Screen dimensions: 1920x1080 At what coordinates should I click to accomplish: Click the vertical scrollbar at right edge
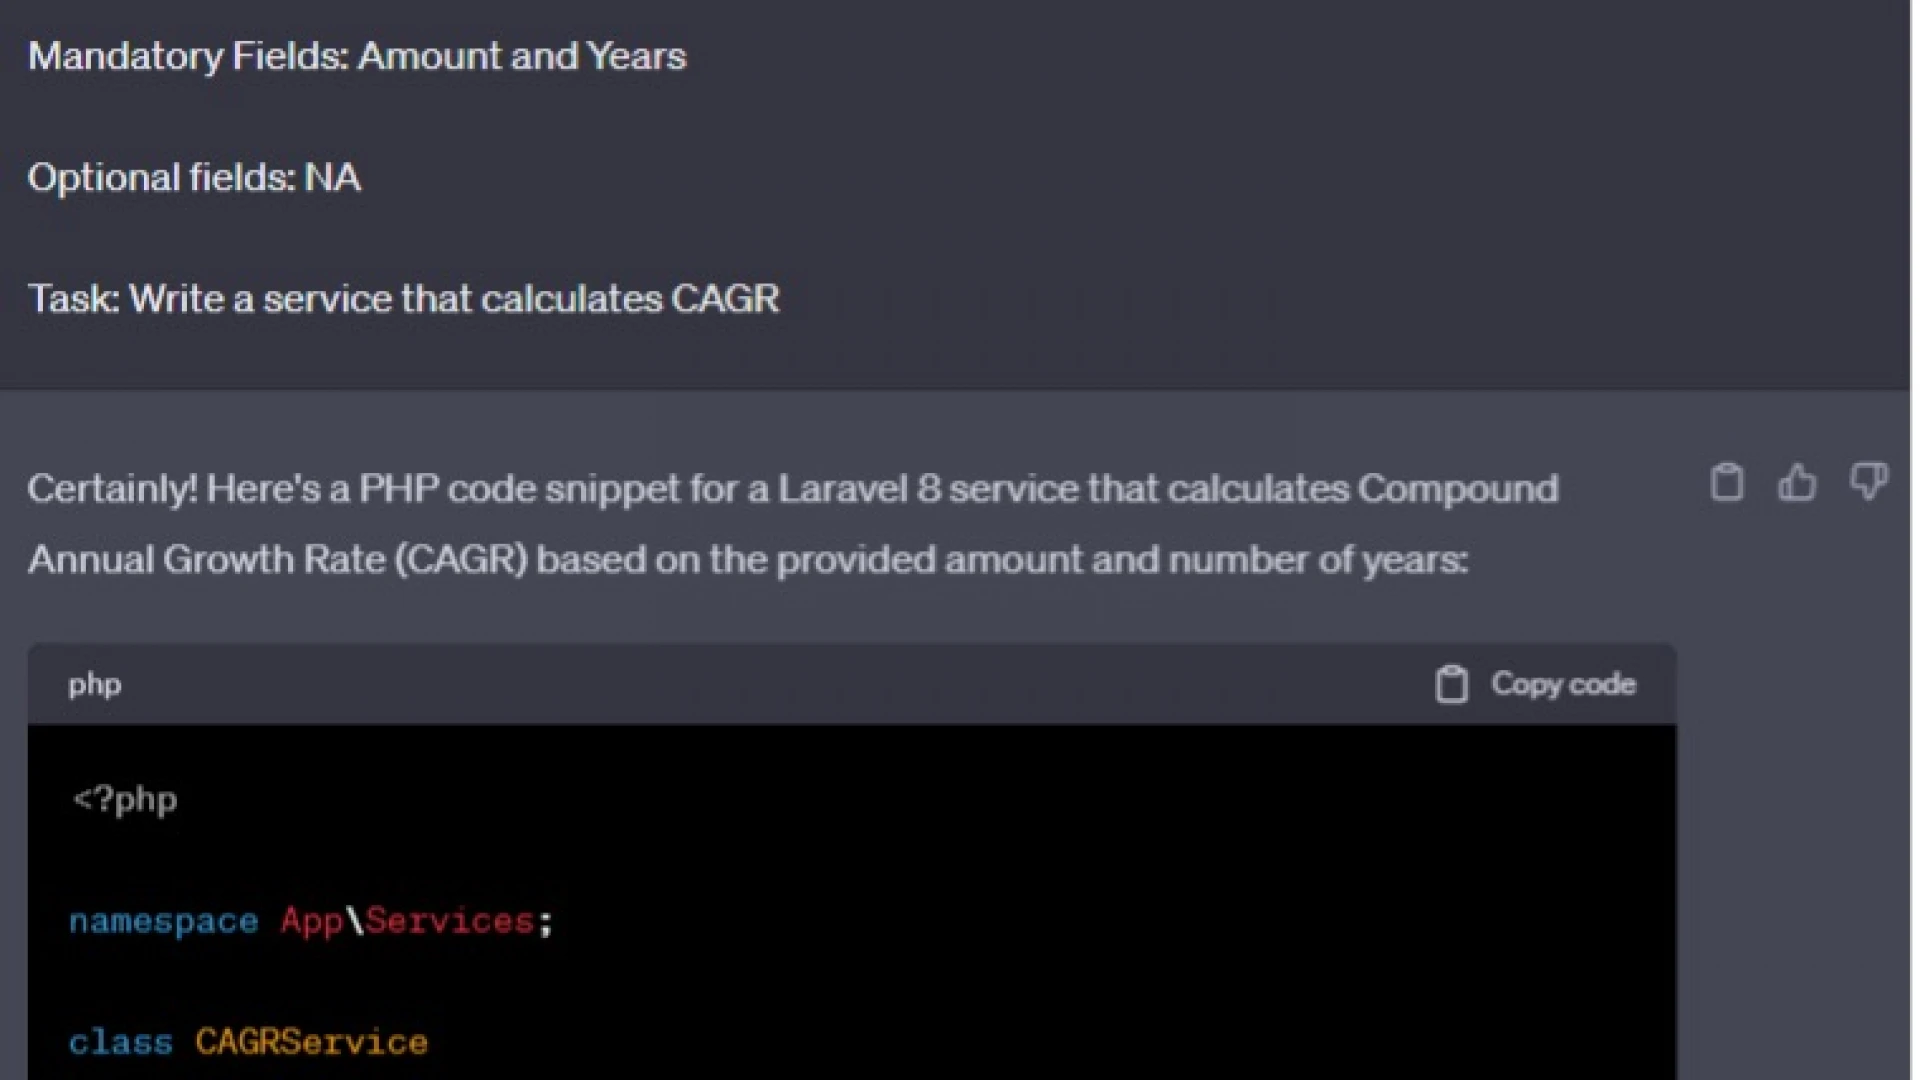click(x=1915, y=540)
